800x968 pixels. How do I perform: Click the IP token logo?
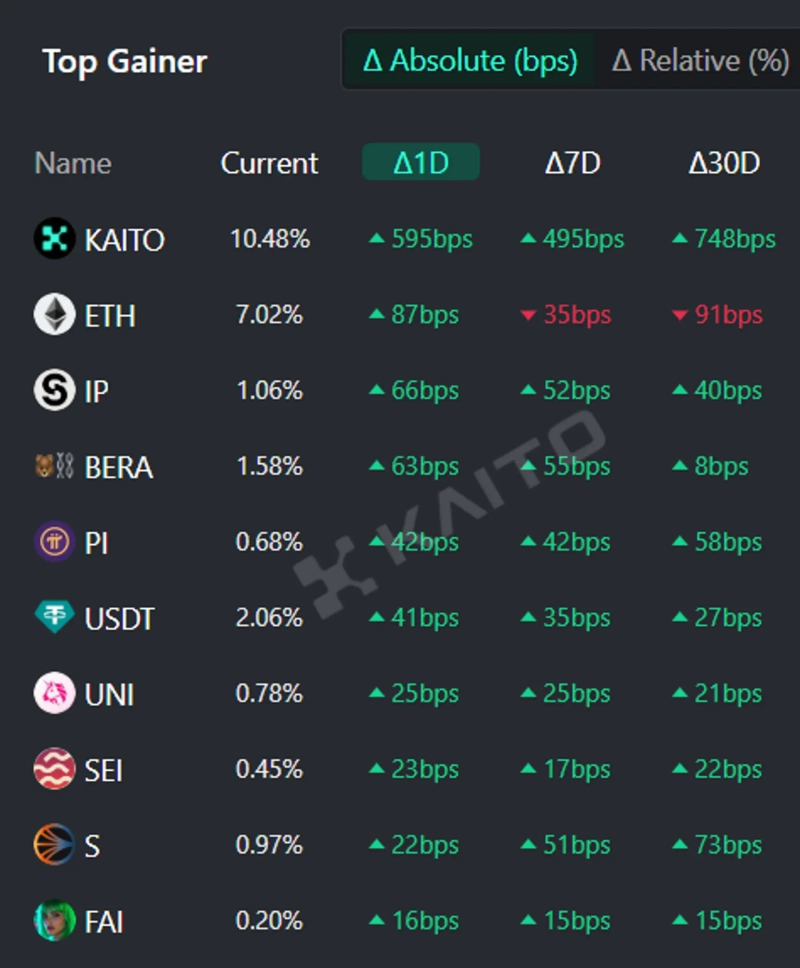54,390
